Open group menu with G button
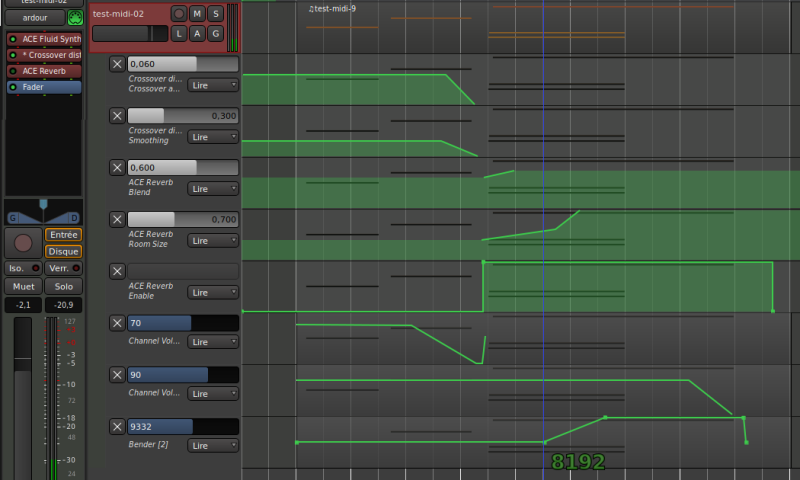Viewport: 800px width, 480px height. [216, 34]
